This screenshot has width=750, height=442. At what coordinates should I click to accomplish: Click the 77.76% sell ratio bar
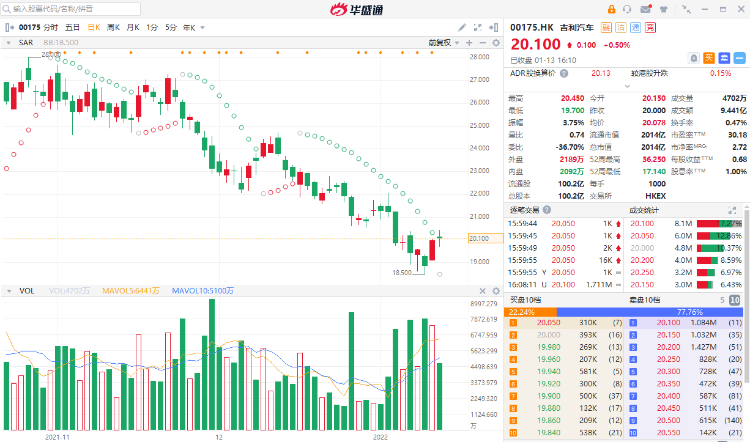650,312
